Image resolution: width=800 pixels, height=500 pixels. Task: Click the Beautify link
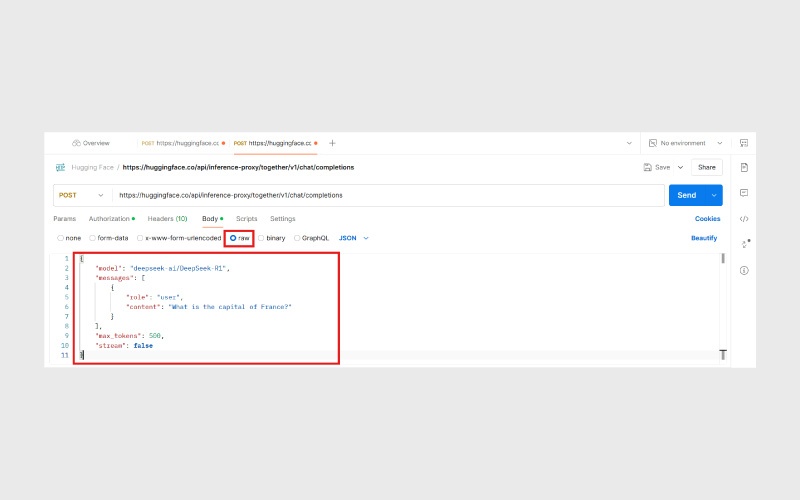tap(704, 238)
